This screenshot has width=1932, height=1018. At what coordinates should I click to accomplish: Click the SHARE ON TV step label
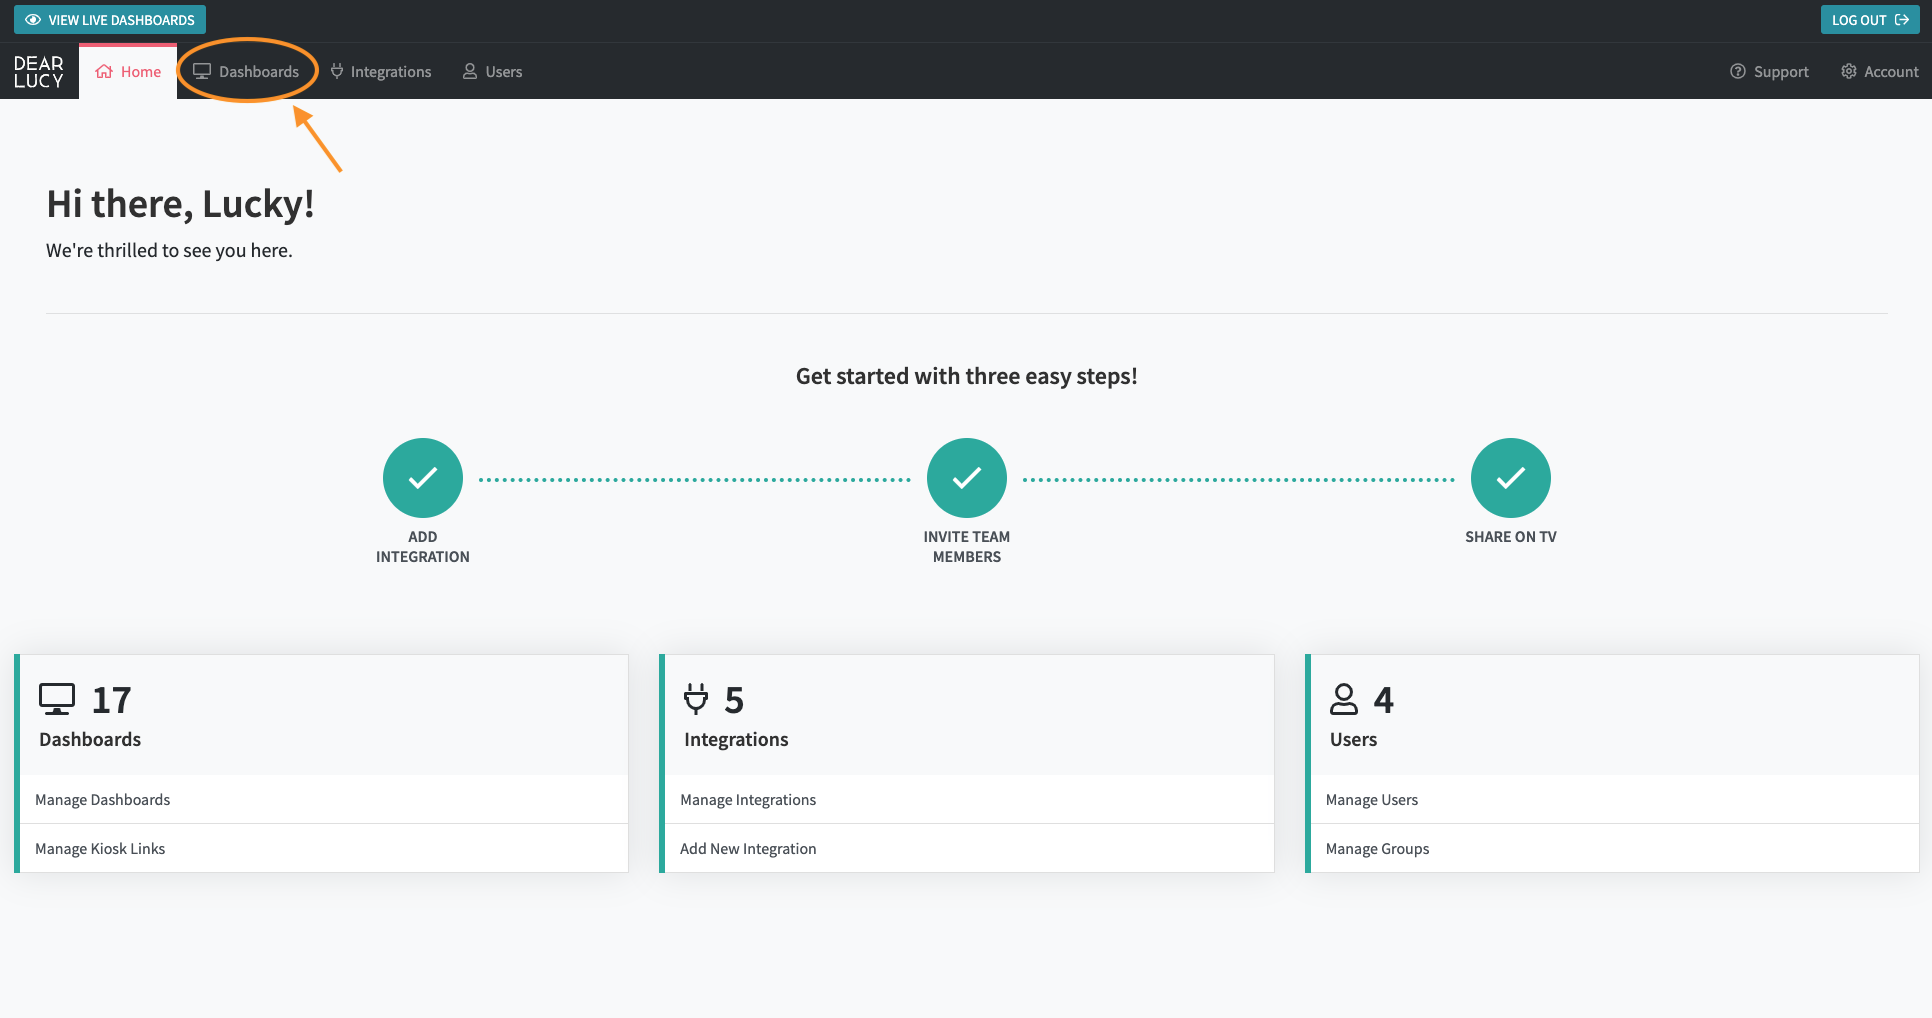coord(1511,537)
